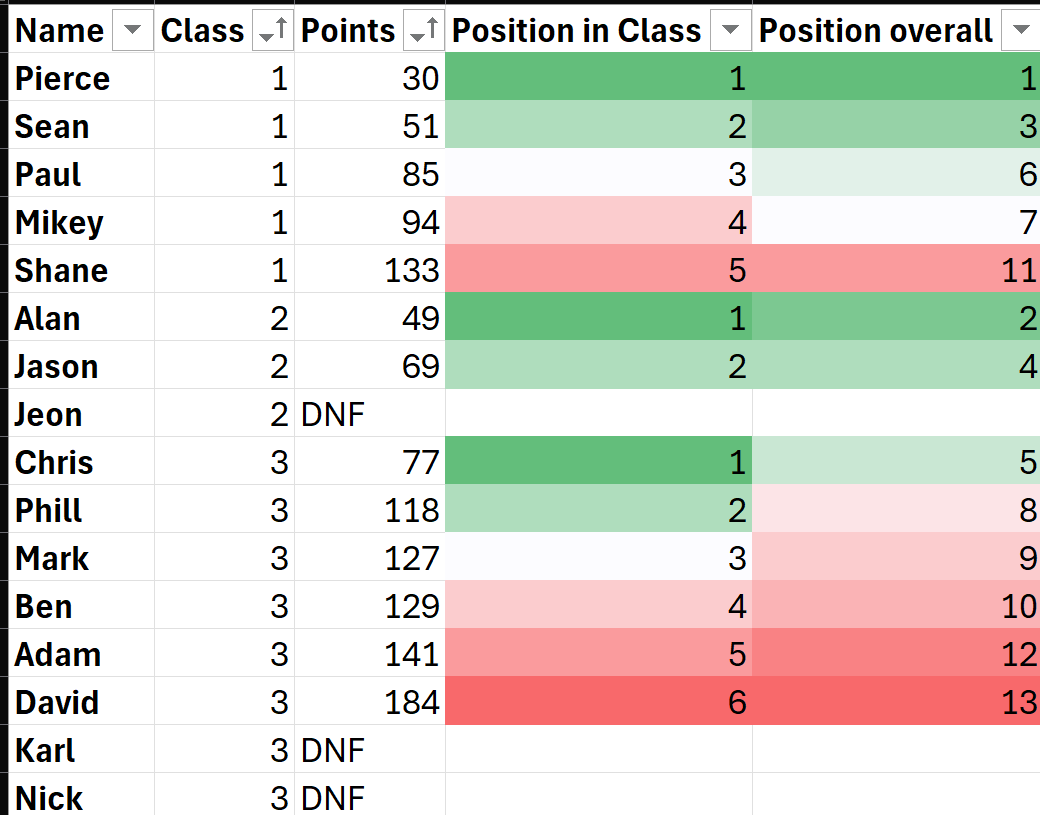Click Shane's red Position in Class cell

pyautogui.click(x=598, y=269)
